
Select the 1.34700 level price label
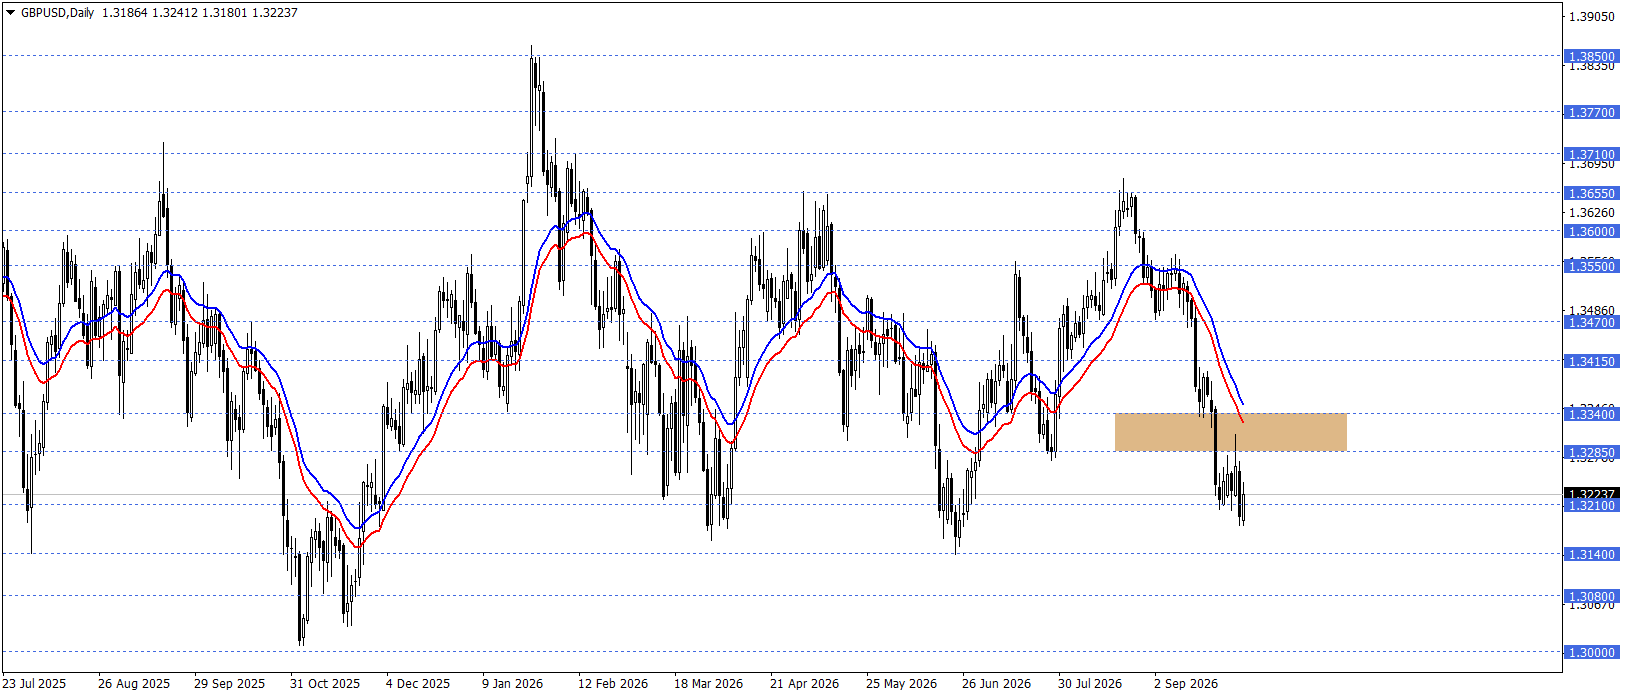click(x=1591, y=322)
